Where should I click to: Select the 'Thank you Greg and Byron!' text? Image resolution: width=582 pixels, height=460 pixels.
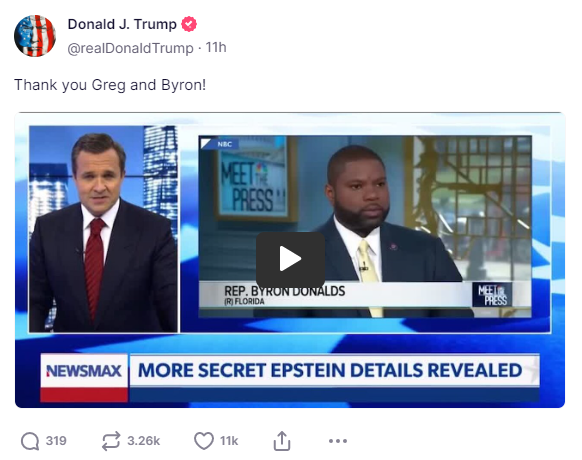[x=110, y=85]
